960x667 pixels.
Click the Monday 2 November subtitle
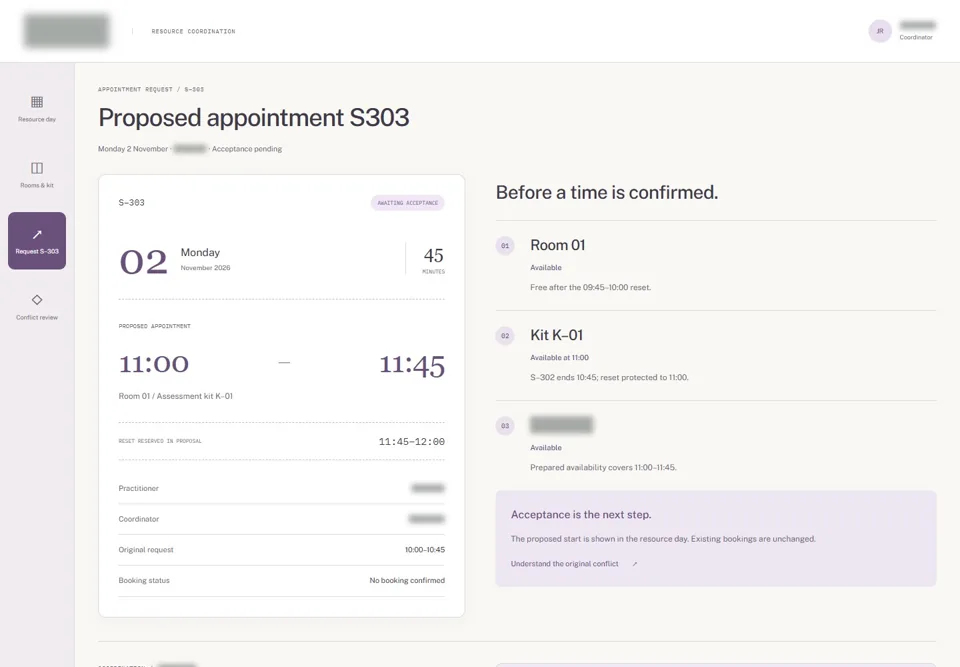(133, 149)
